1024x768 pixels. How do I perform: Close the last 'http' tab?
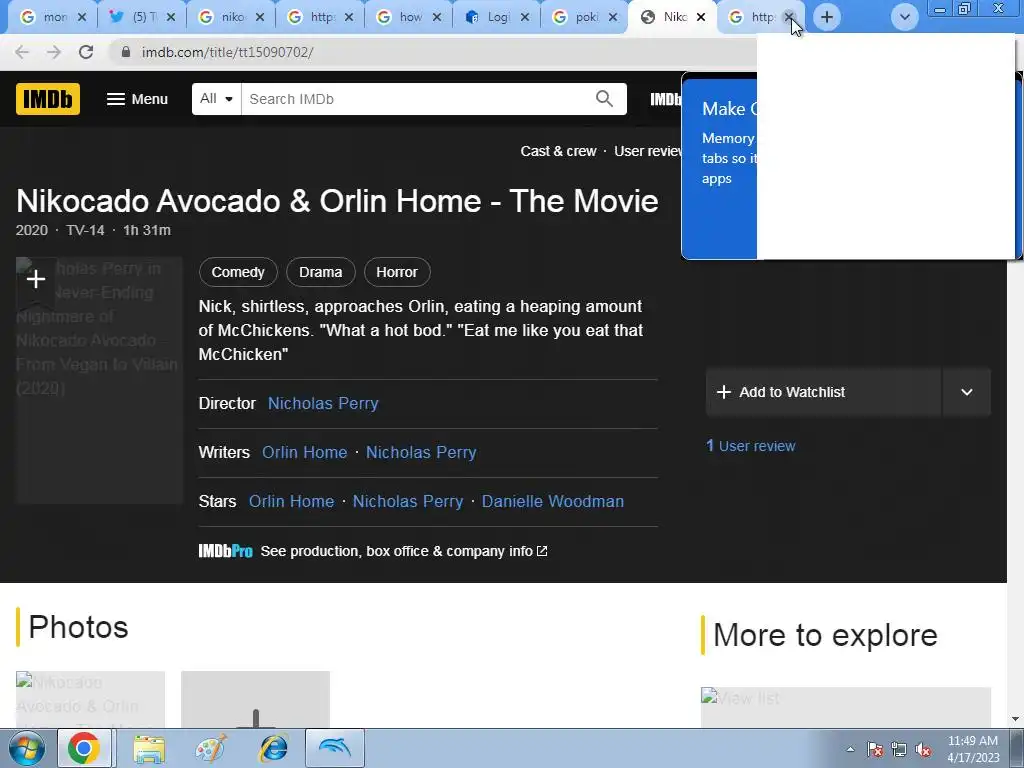pyautogui.click(x=789, y=17)
